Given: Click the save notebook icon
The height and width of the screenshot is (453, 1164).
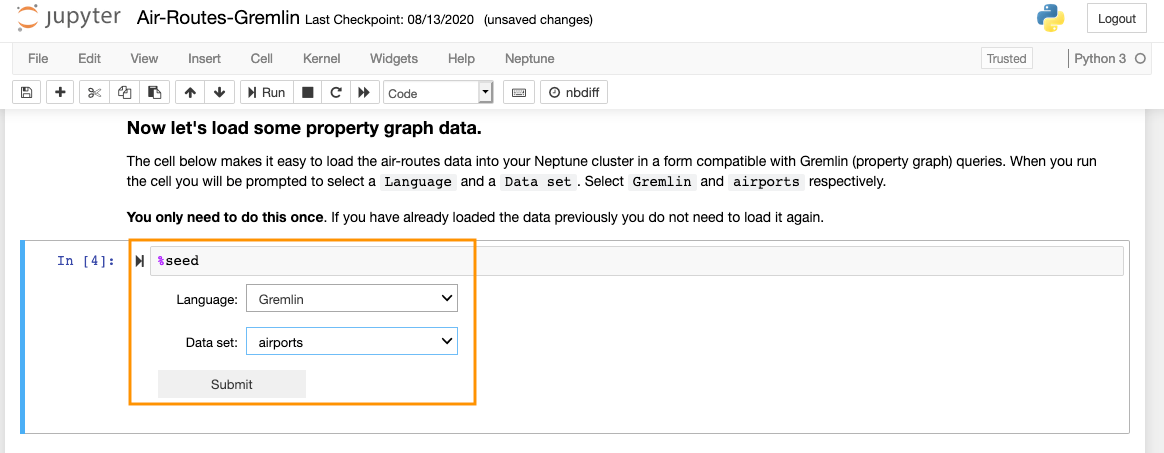Looking at the screenshot, I should 27,93.
